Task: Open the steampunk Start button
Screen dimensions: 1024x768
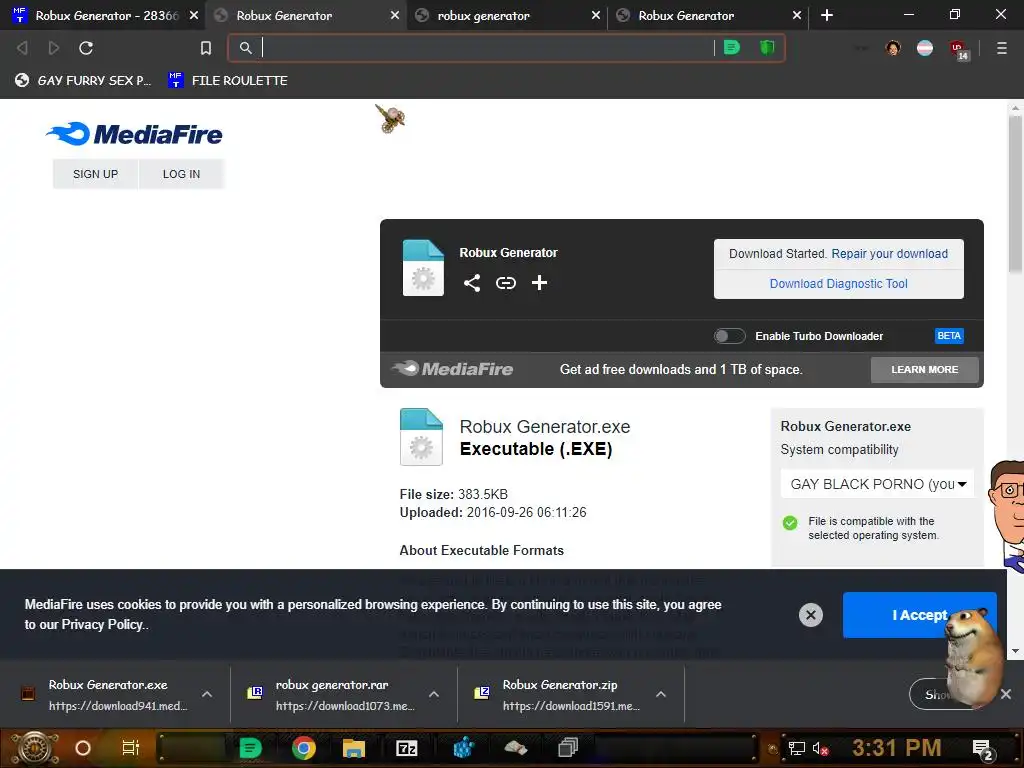Action: click(35, 748)
